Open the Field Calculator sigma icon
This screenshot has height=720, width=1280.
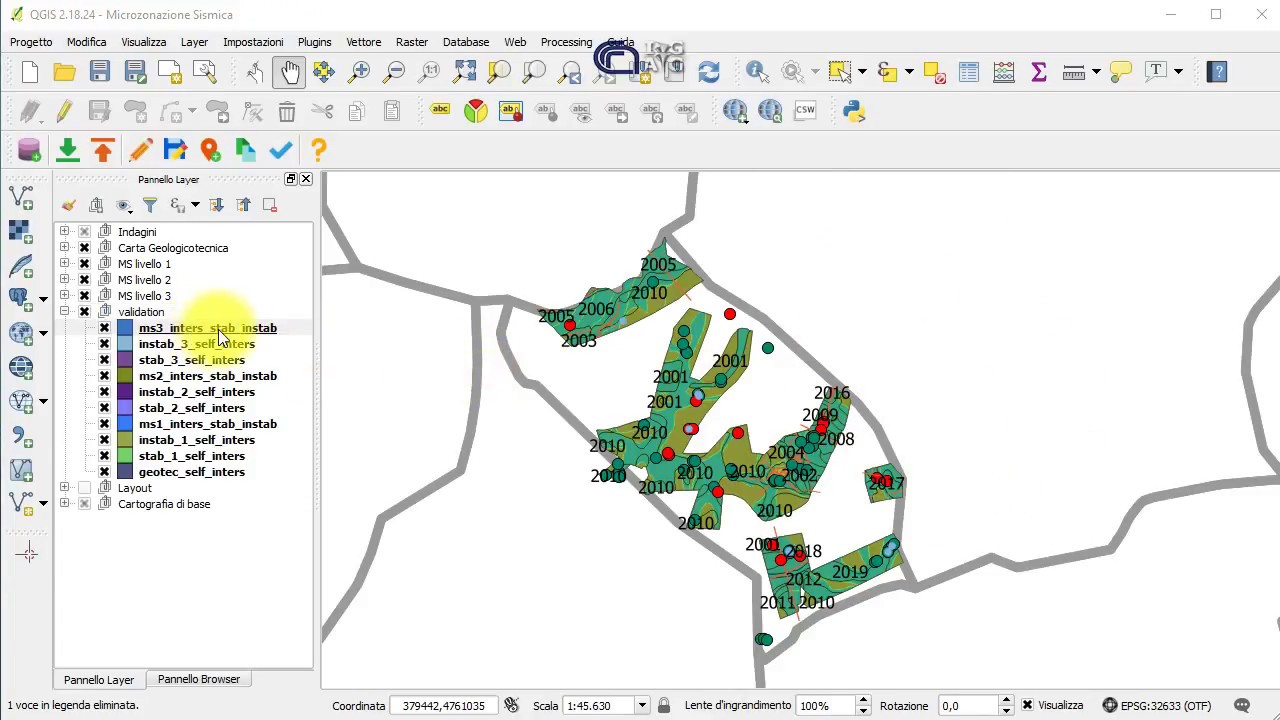pos(1038,72)
